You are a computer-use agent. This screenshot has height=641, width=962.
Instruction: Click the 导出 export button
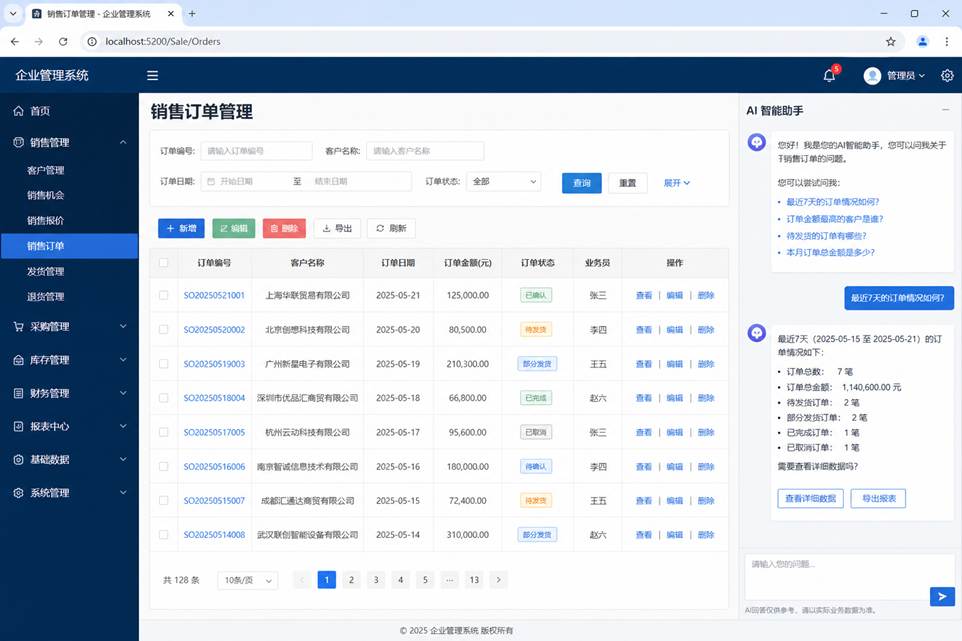337,228
